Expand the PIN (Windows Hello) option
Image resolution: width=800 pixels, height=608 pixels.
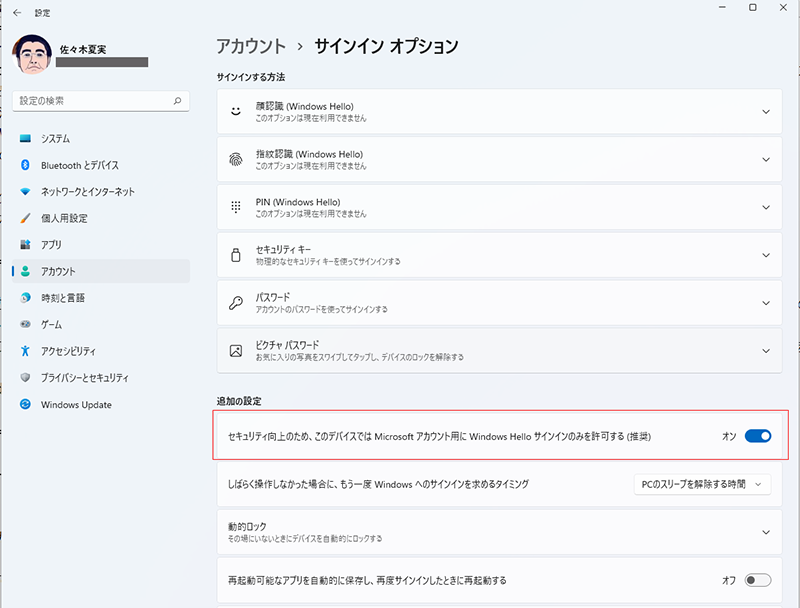click(x=766, y=207)
